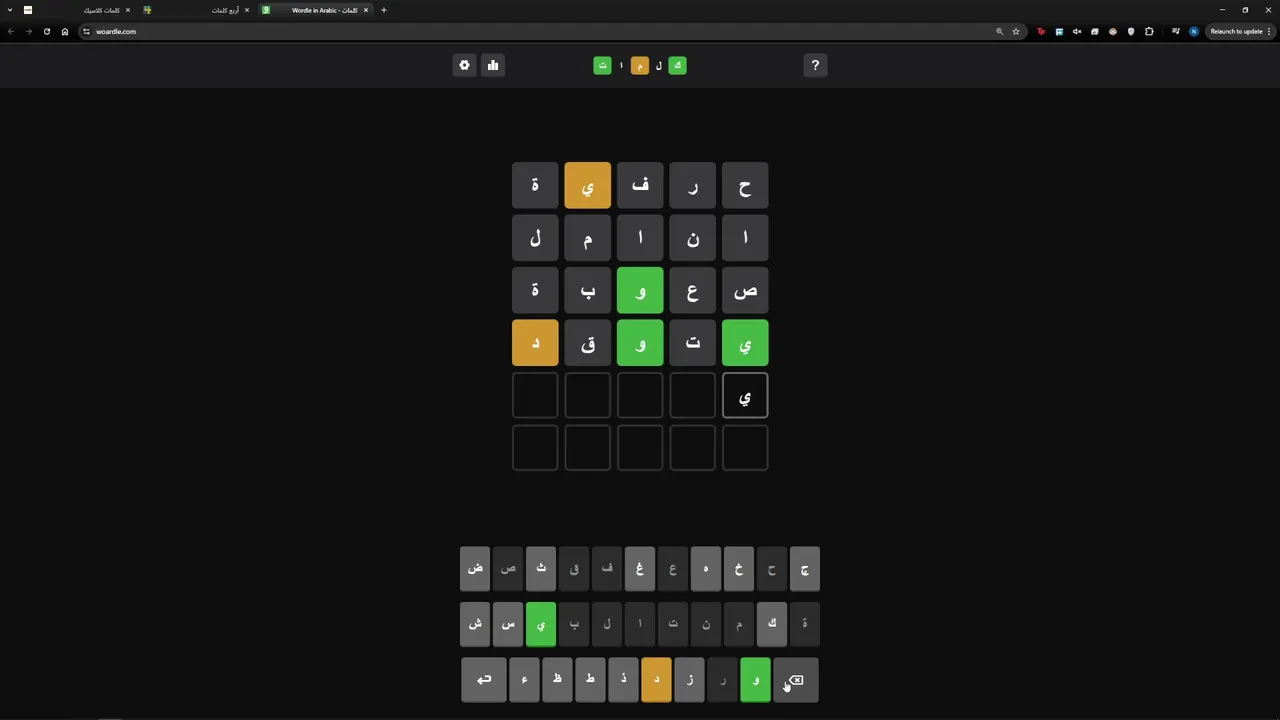The height and width of the screenshot is (720, 1280).
Task: Tap the dimmed ة key on keyboard
Action: [805, 624]
